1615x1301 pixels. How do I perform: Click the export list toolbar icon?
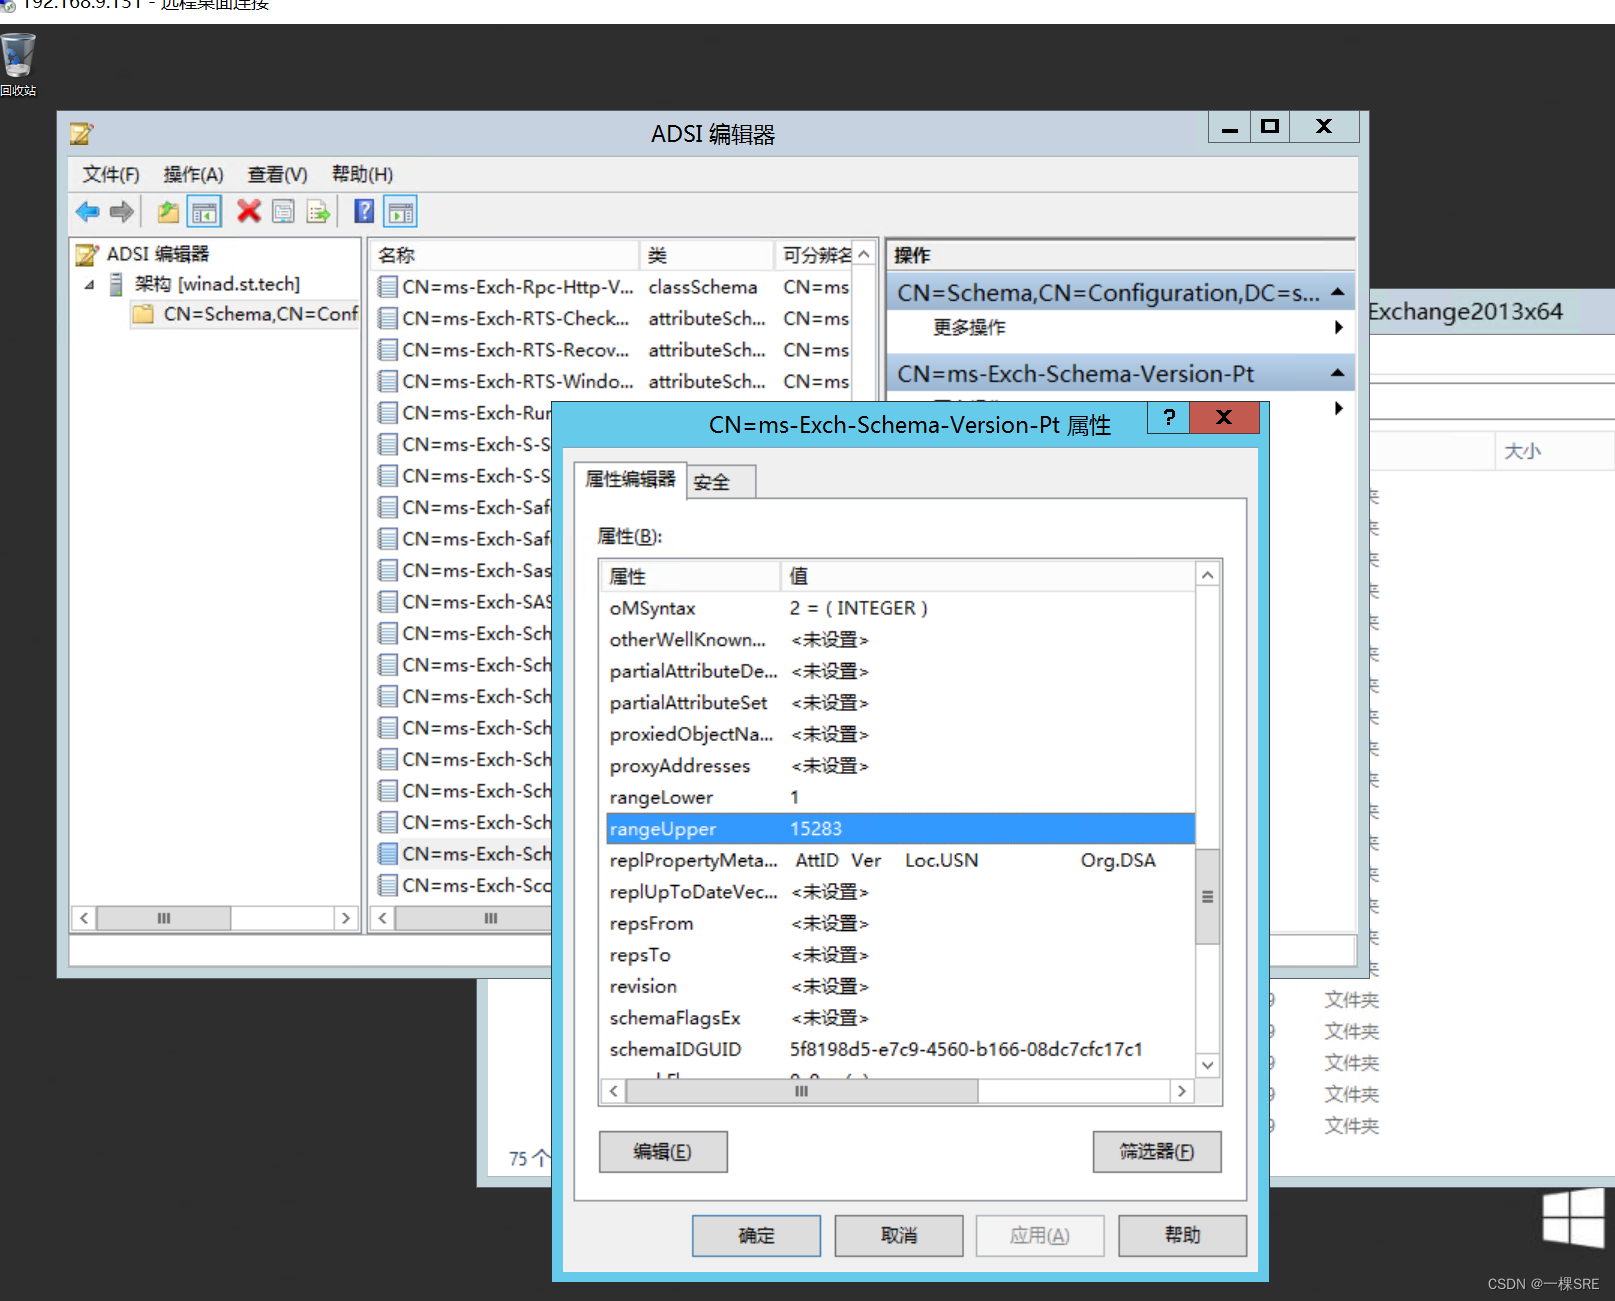tap(318, 212)
